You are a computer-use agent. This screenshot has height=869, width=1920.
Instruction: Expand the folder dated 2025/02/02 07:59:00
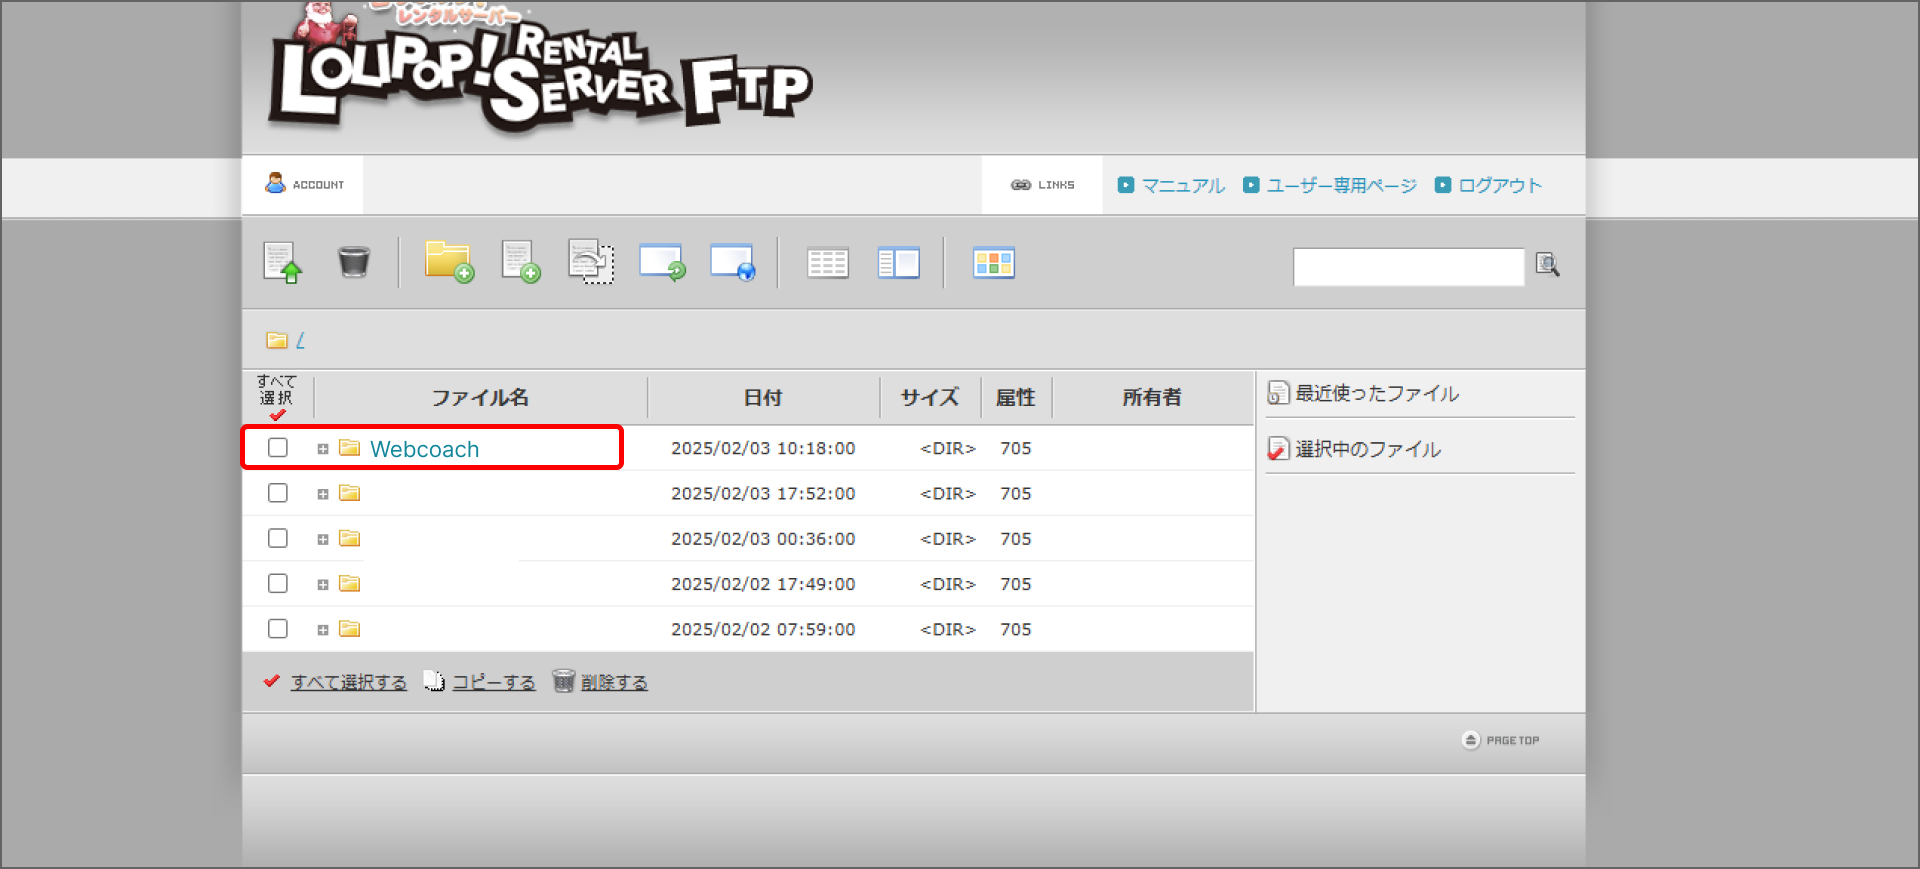tap(323, 630)
